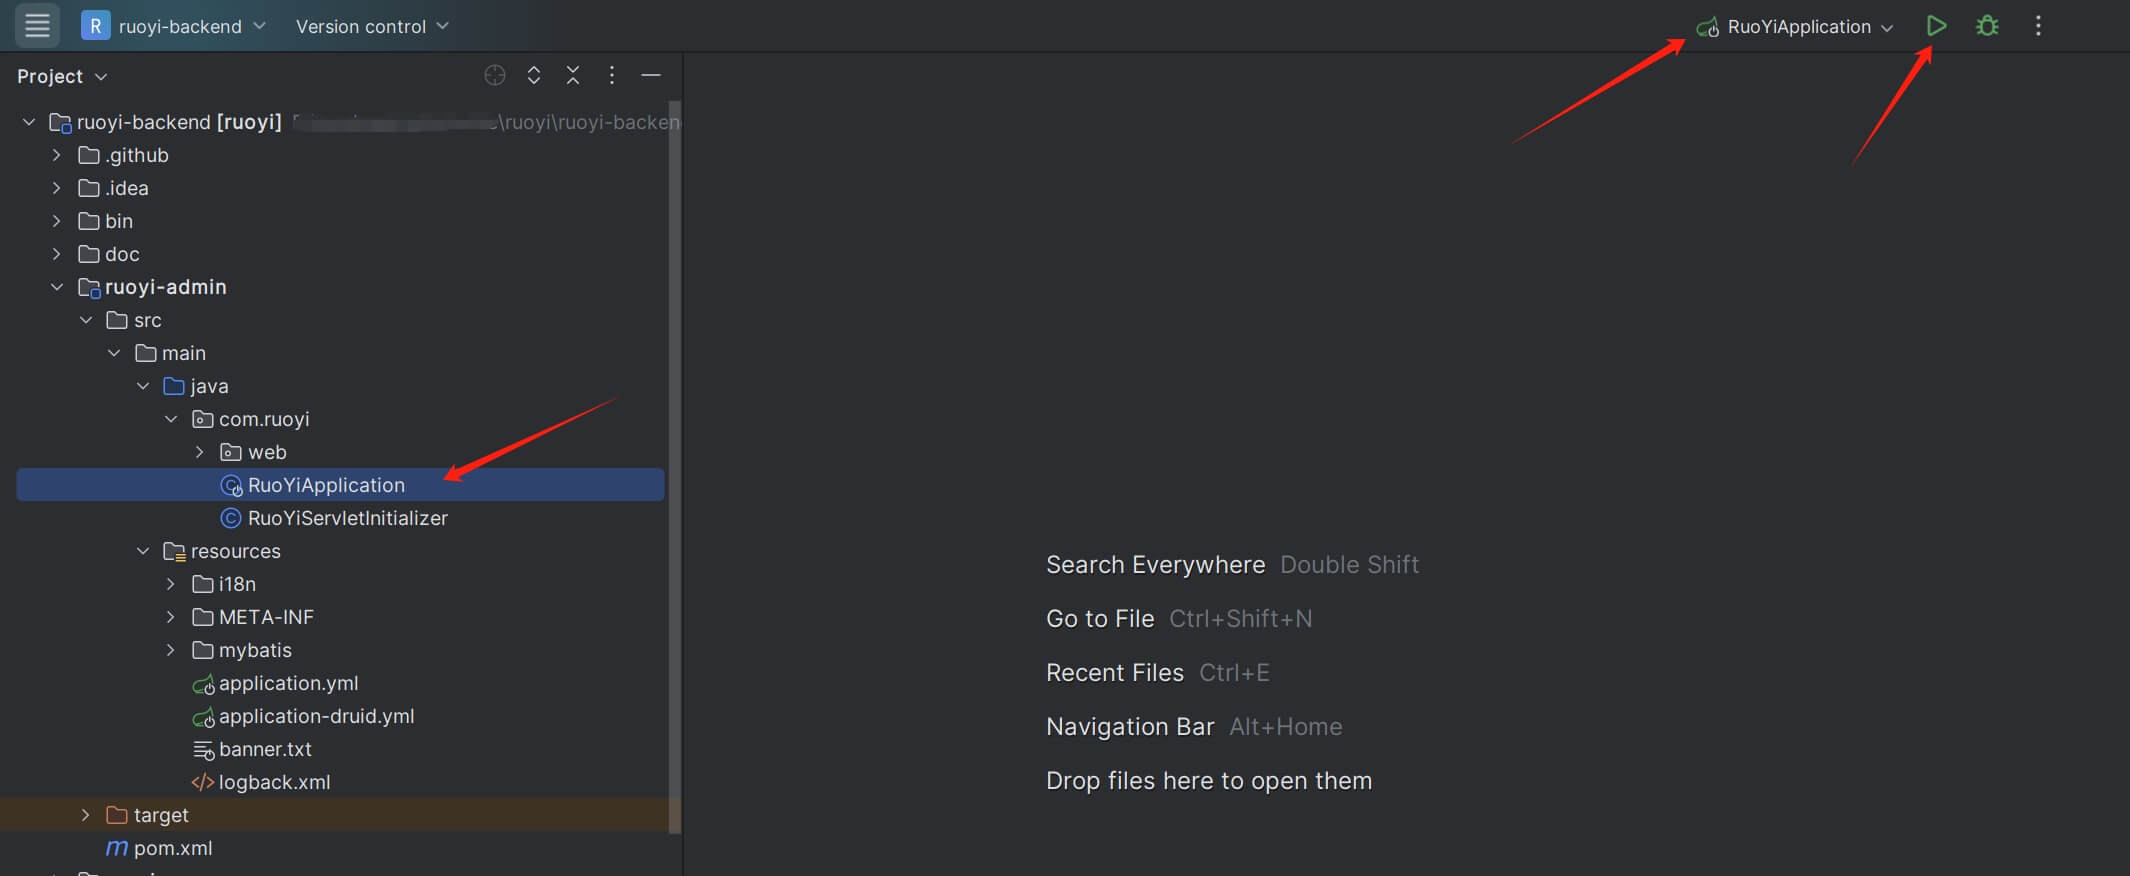The width and height of the screenshot is (2130, 876).
Task: Expand the .github folder
Action: click(57, 155)
